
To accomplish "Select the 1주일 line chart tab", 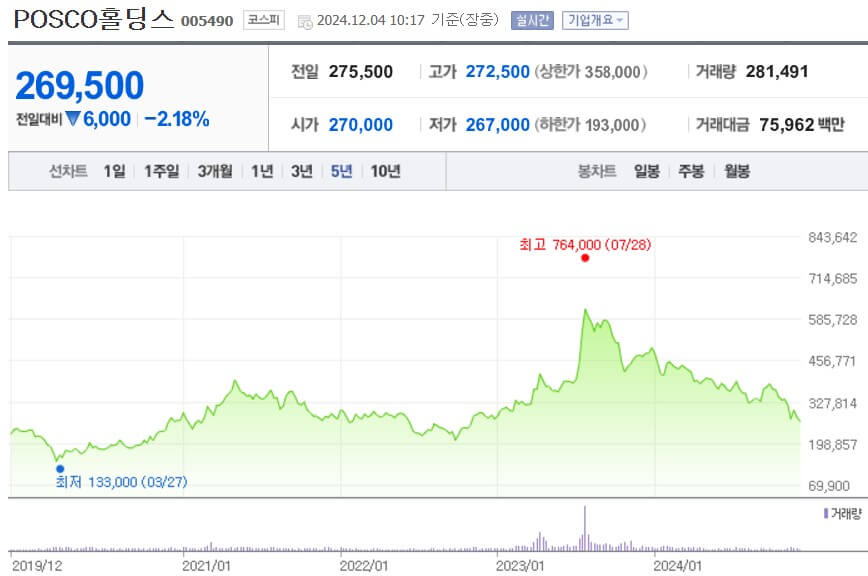I will [x=162, y=171].
